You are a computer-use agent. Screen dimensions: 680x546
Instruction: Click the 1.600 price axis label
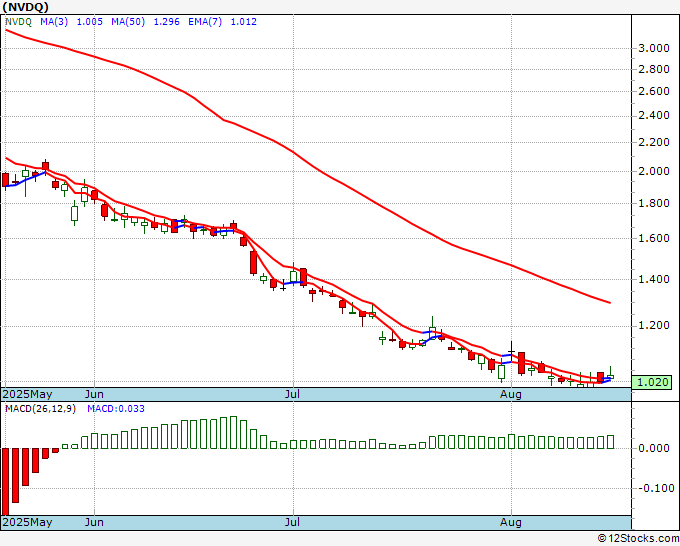(x=654, y=239)
